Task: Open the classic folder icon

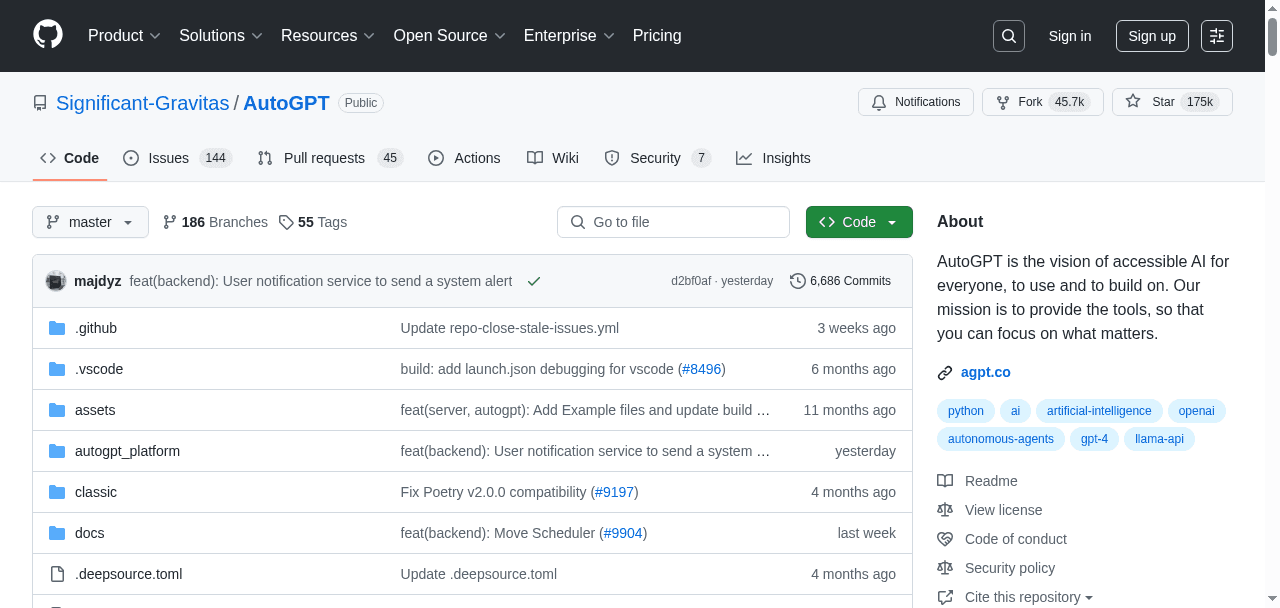Action: (x=57, y=492)
